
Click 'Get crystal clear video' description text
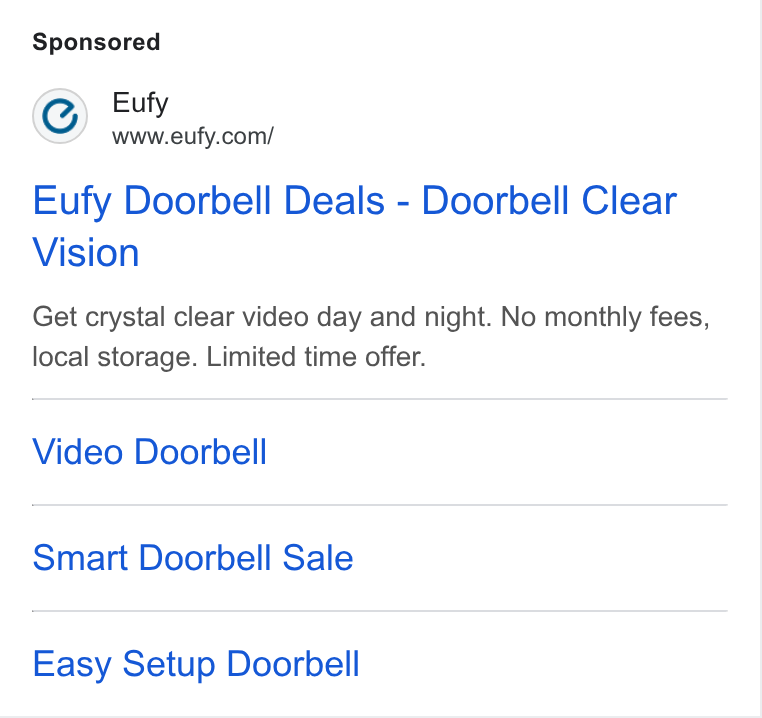click(x=171, y=317)
